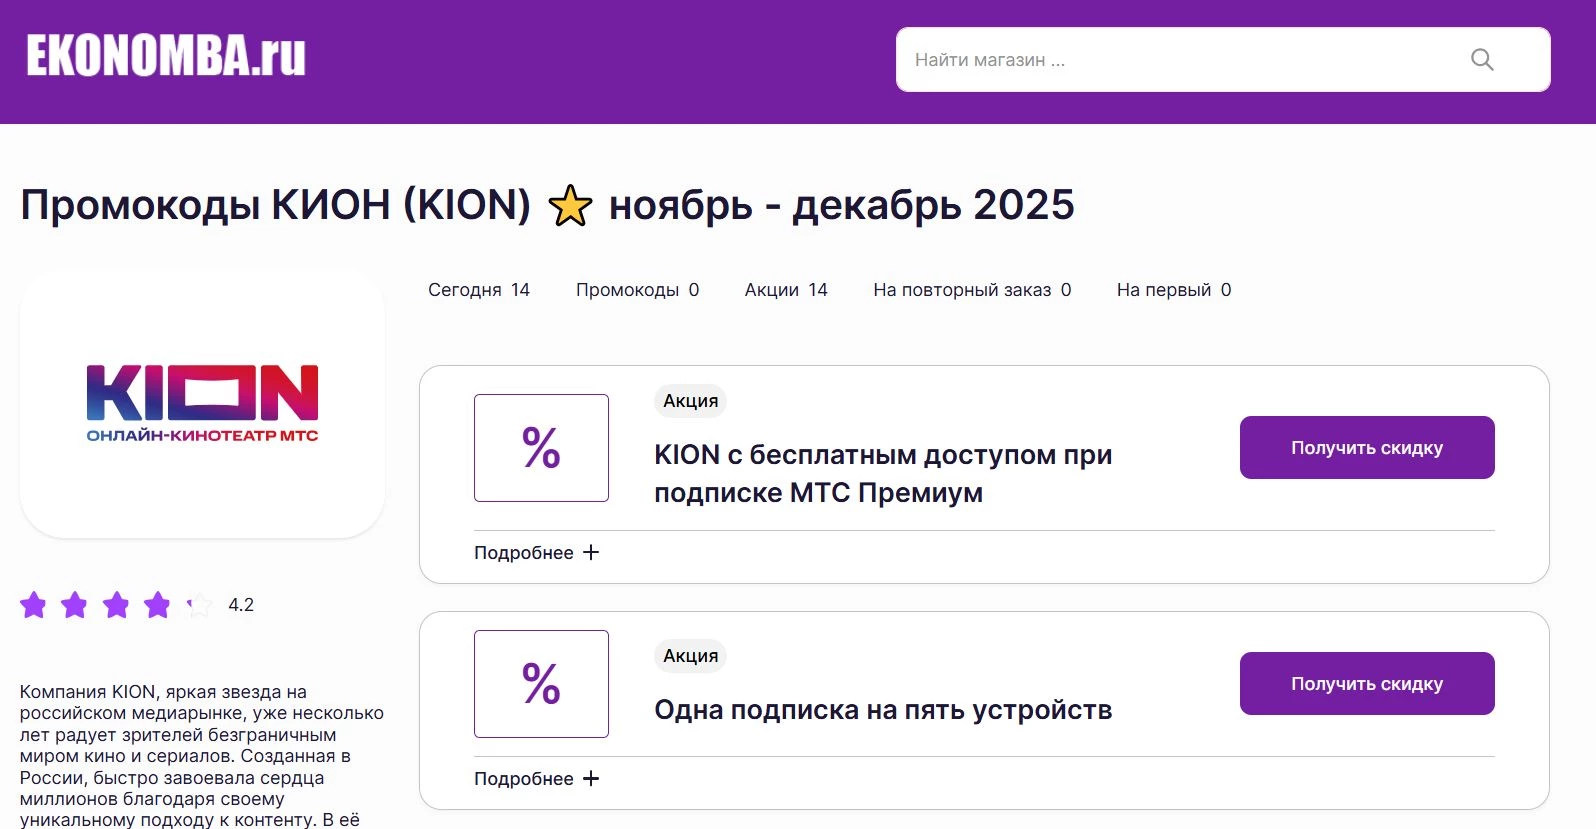Select the half-filled fifth rating star
Screen dimensions: 1596x829
pos(198,604)
